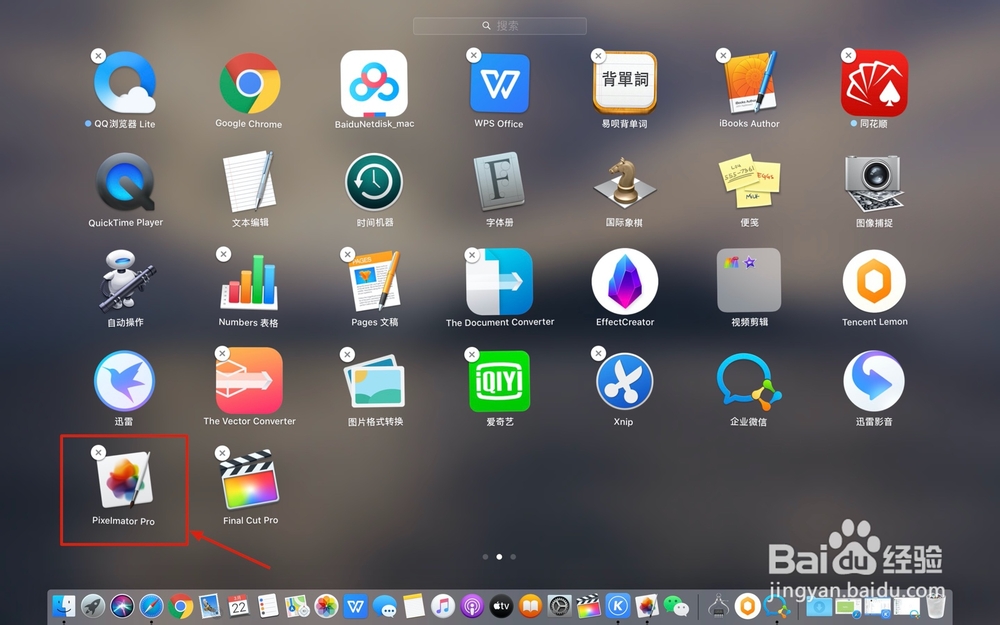Open Numbers 表格
The image size is (1000, 625).
248,287
